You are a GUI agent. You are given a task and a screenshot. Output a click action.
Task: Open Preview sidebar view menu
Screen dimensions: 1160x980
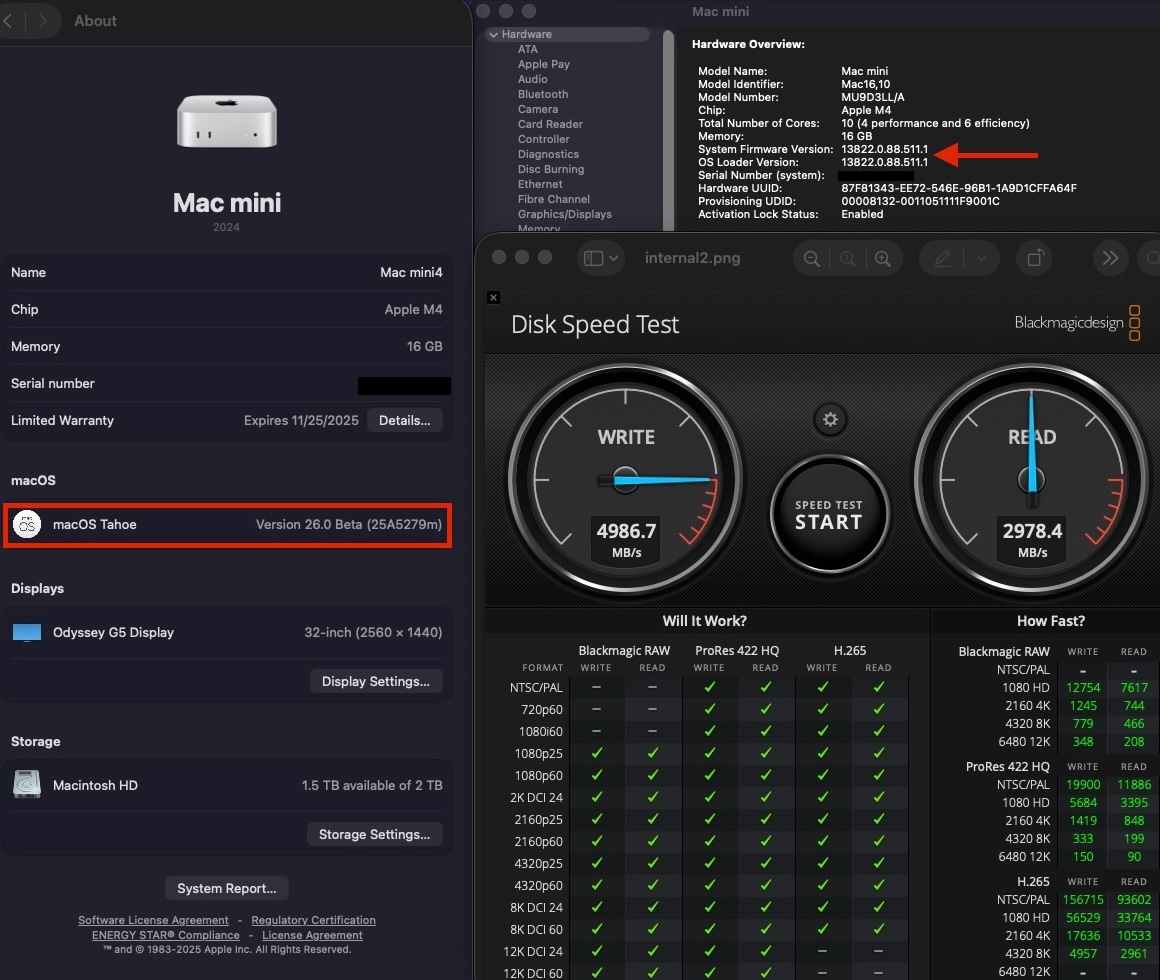[x=601, y=258]
